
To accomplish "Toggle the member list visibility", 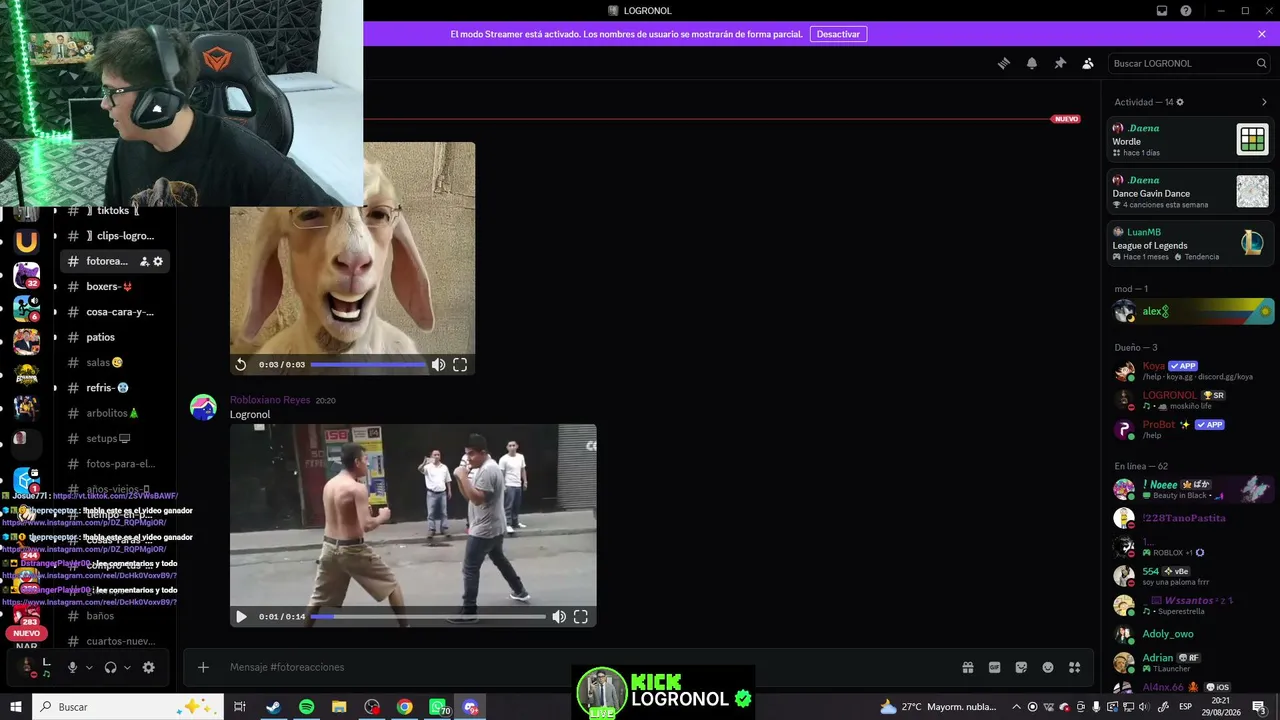I will pos(1088,63).
